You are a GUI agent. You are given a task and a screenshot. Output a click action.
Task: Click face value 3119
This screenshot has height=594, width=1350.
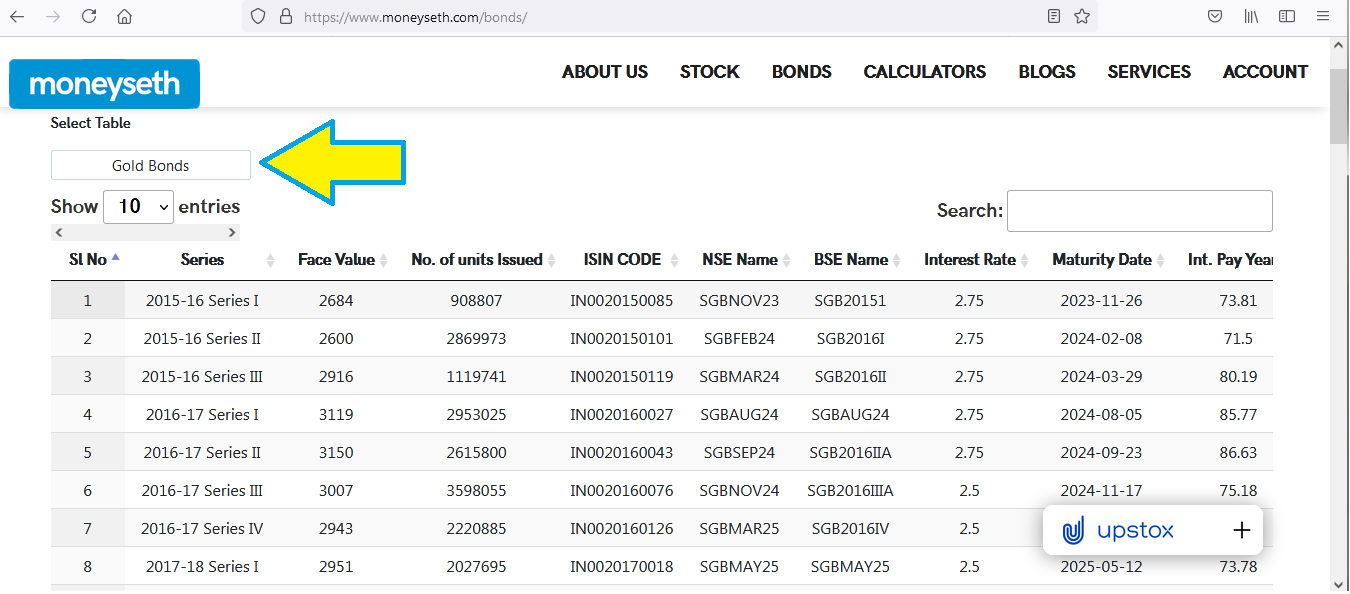(336, 414)
